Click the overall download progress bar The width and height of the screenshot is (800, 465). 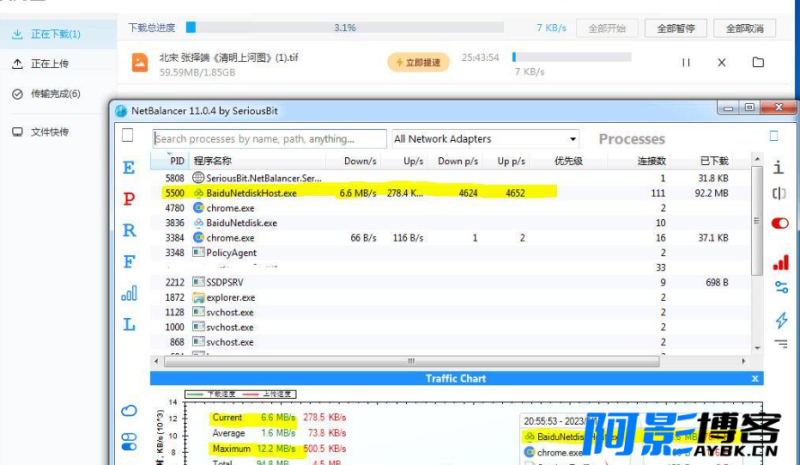(345, 28)
